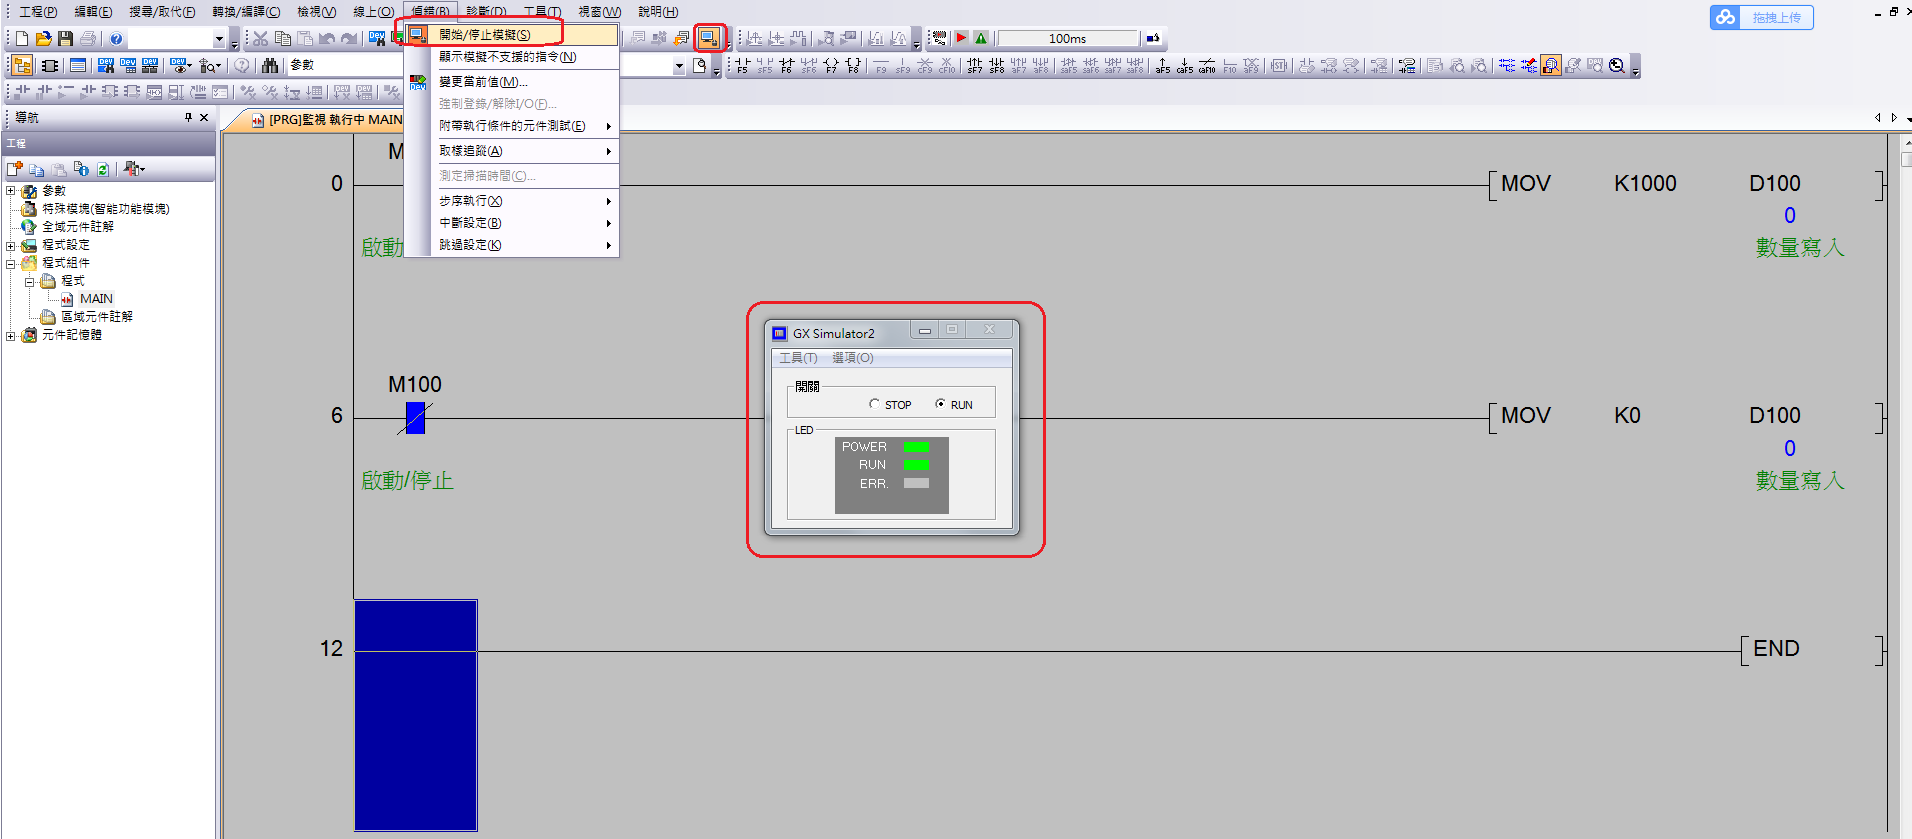The width and height of the screenshot is (1912, 839).
Task: Click the F5 open contact icon
Action: point(742,66)
